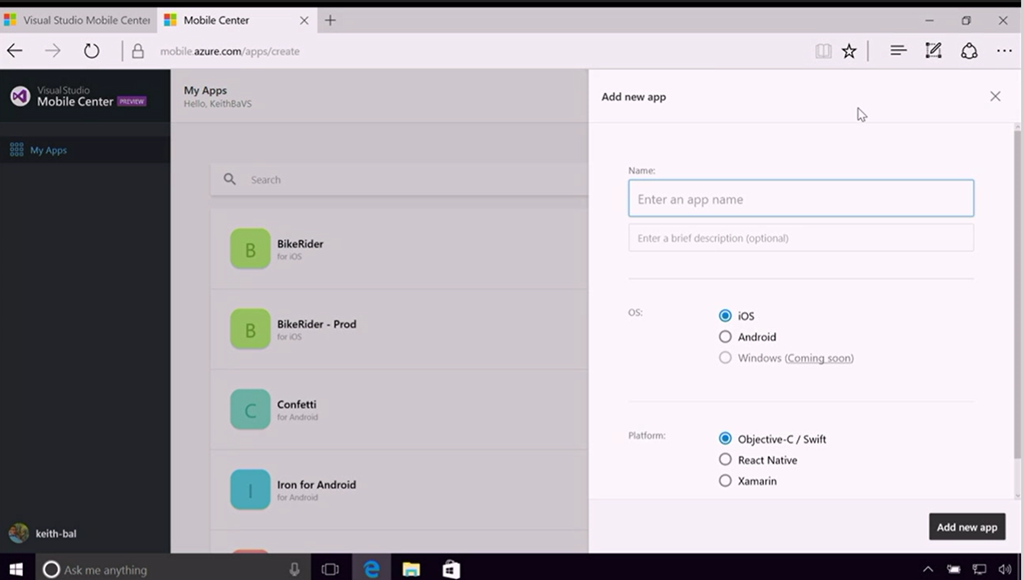The height and width of the screenshot is (580, 1024).
Task: Click the Add new app button
Action: (x=966, y=527)
